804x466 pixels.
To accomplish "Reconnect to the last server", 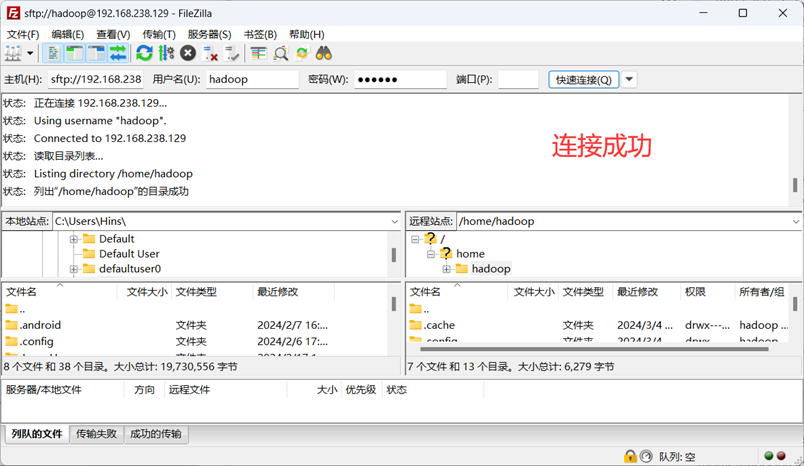I will pyautogui.click(x=232, y=53).
